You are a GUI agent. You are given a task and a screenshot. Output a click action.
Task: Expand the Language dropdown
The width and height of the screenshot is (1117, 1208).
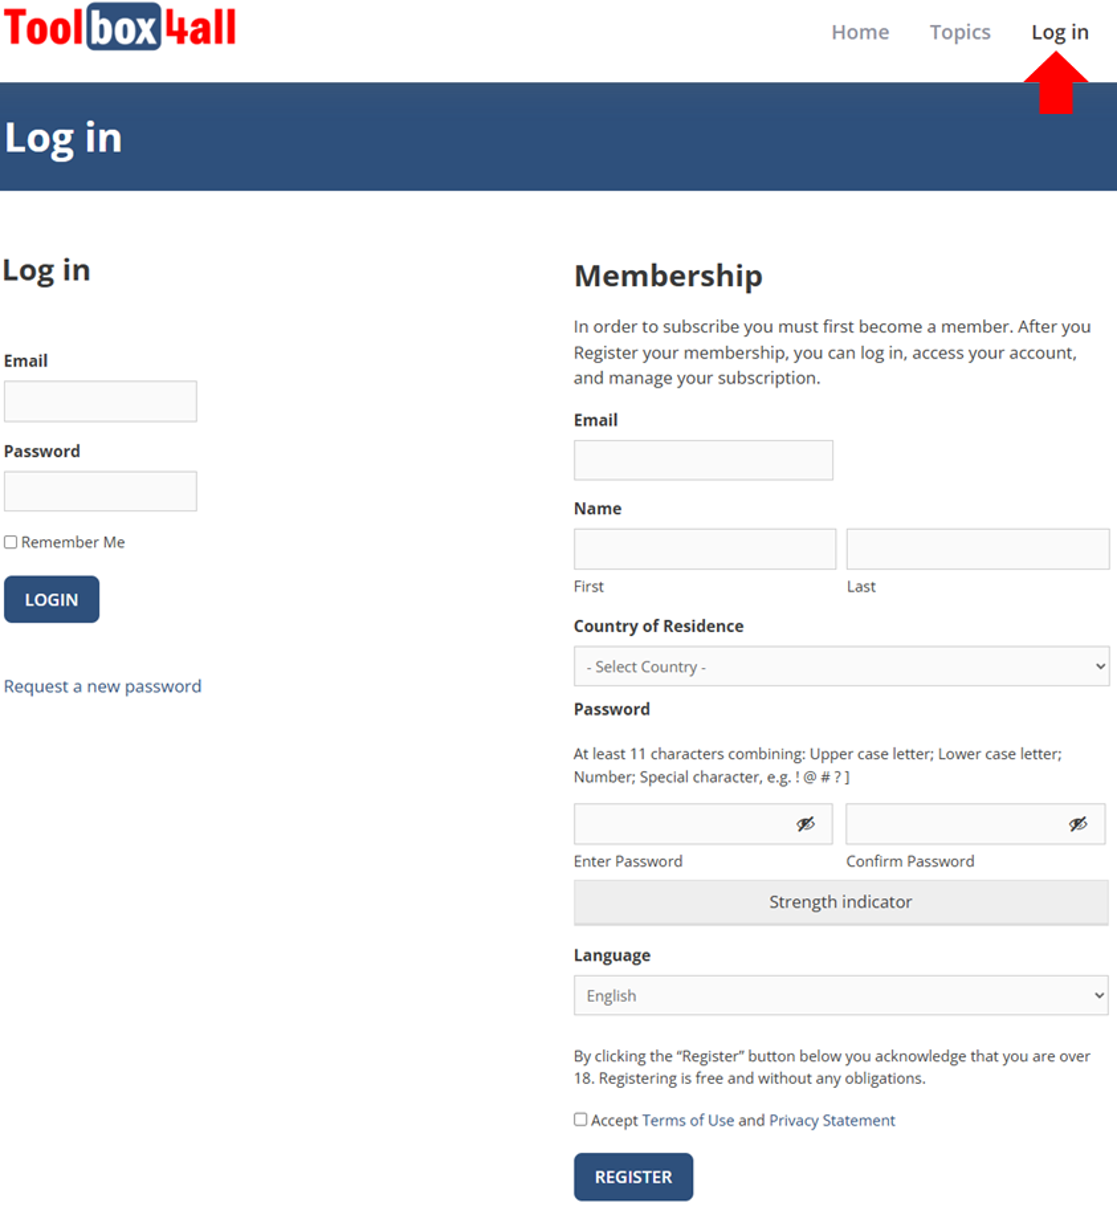click(840, 995)
